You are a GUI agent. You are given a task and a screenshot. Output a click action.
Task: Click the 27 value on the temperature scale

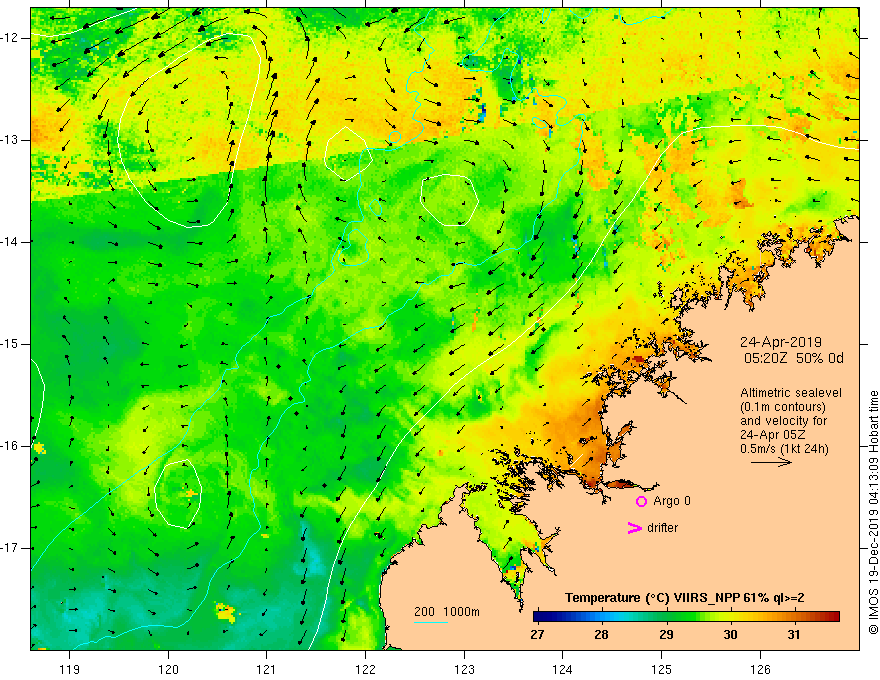point(537,635)
